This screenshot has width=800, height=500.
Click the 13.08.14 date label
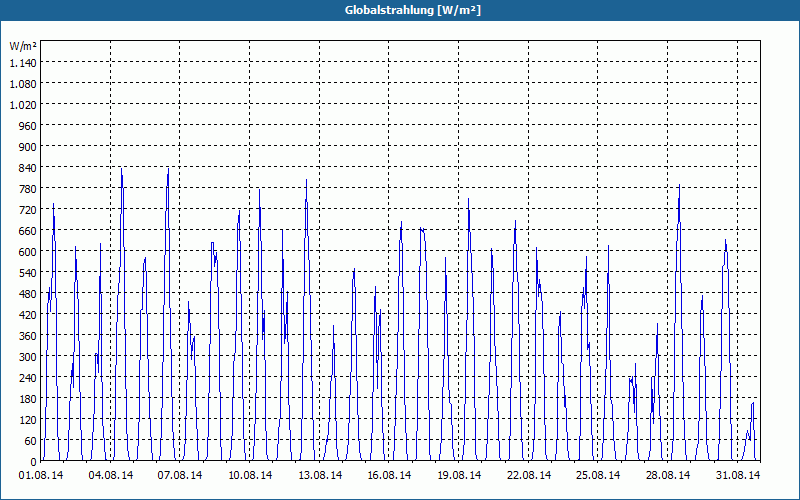(320, 475)
